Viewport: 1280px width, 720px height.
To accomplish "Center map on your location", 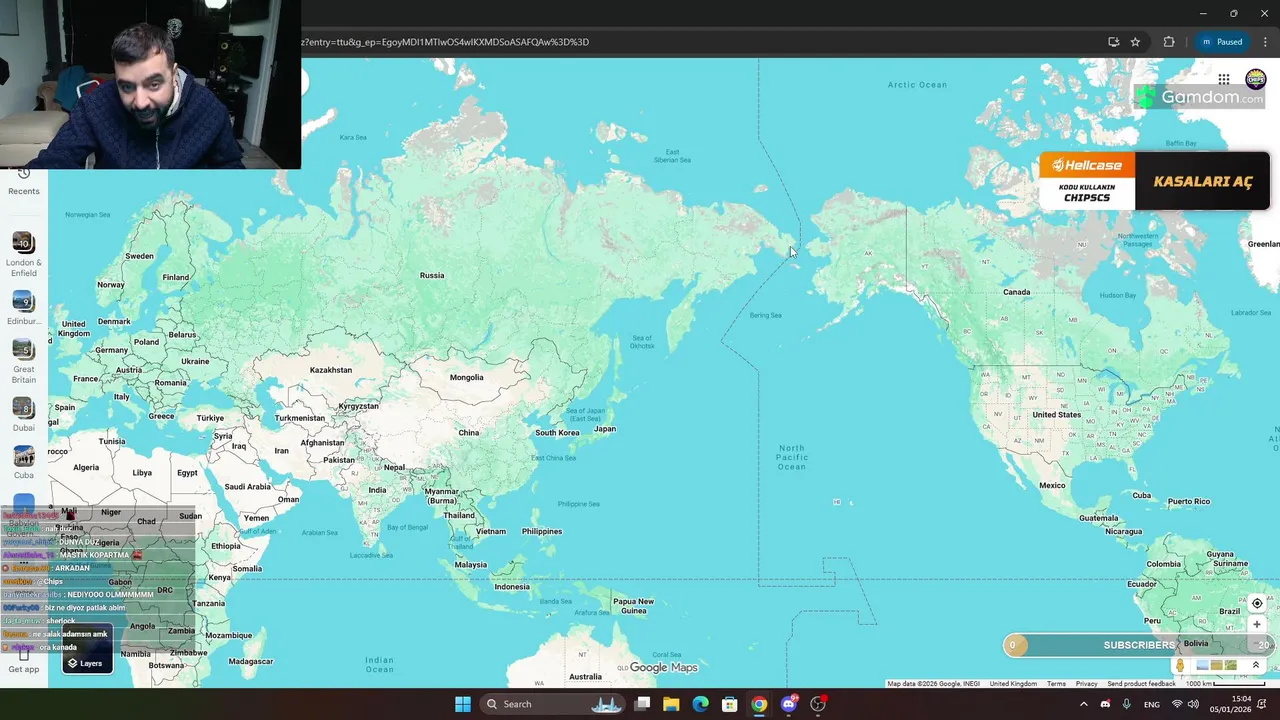I will tap(1257, 603).
